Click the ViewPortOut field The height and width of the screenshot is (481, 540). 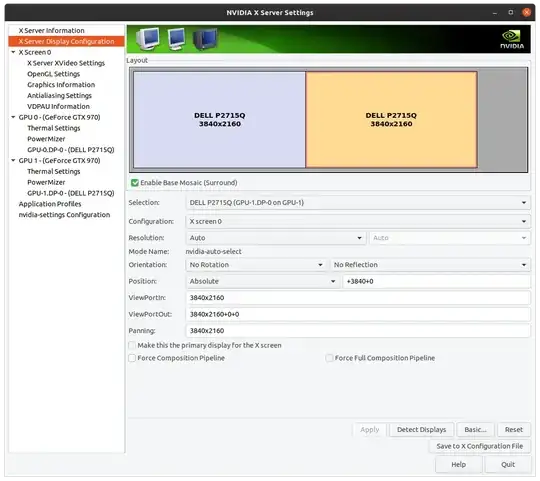click(358, 314)
